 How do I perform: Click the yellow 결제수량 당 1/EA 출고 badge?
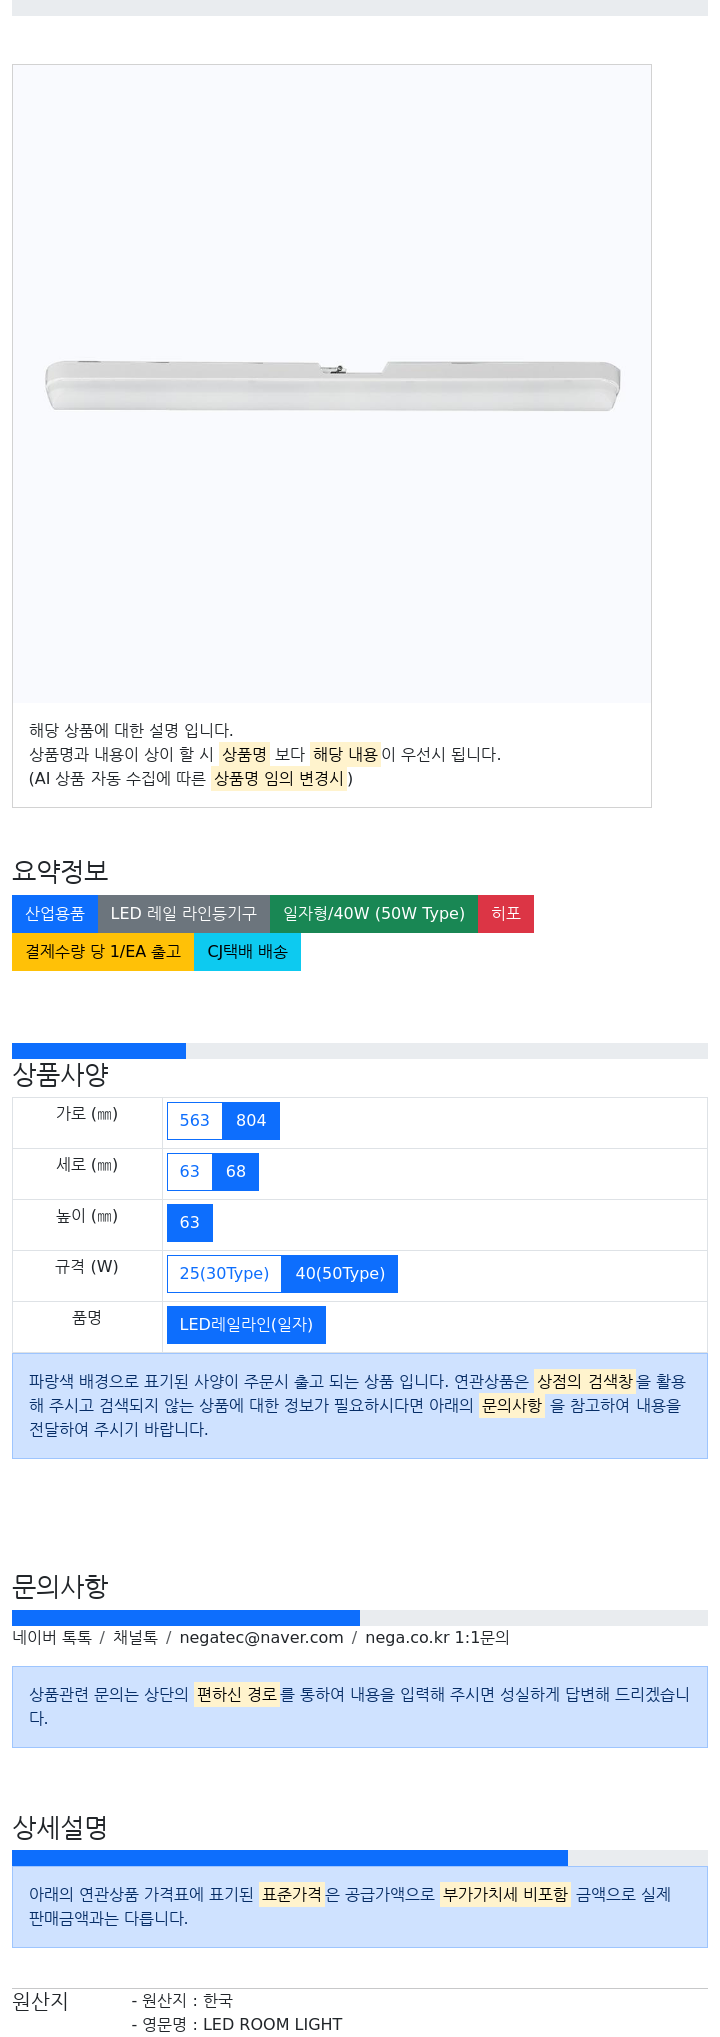(x=103, y=952)
